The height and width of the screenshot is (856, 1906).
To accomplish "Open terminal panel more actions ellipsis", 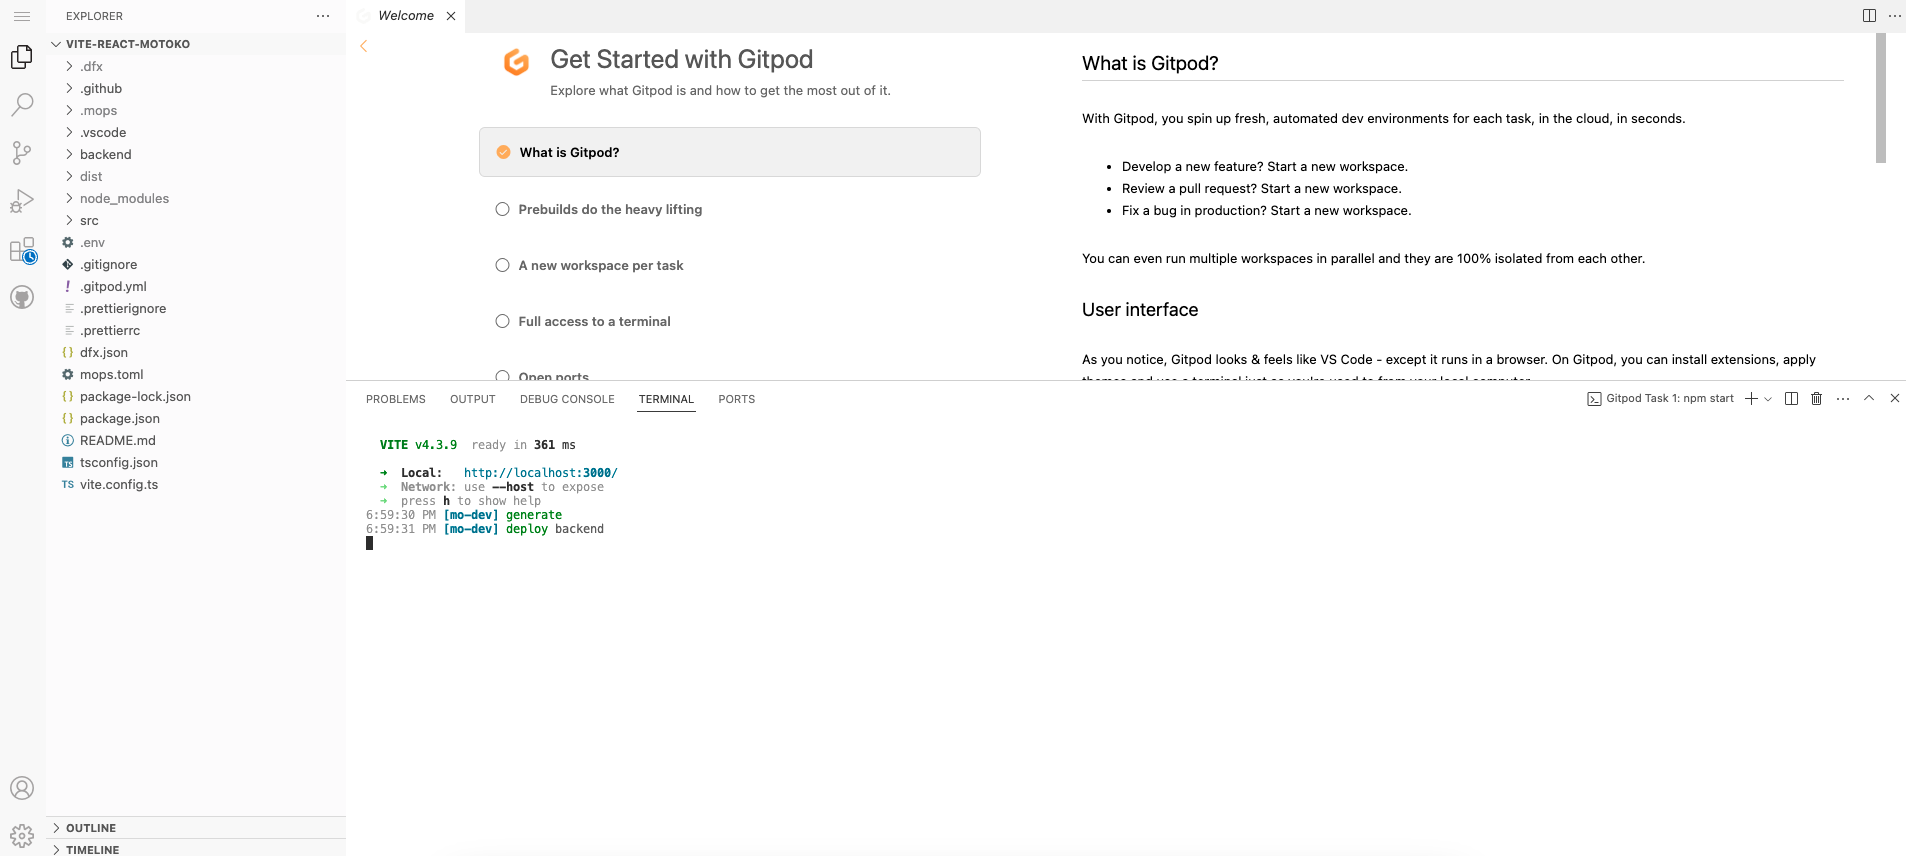I will pos(1843,399).
